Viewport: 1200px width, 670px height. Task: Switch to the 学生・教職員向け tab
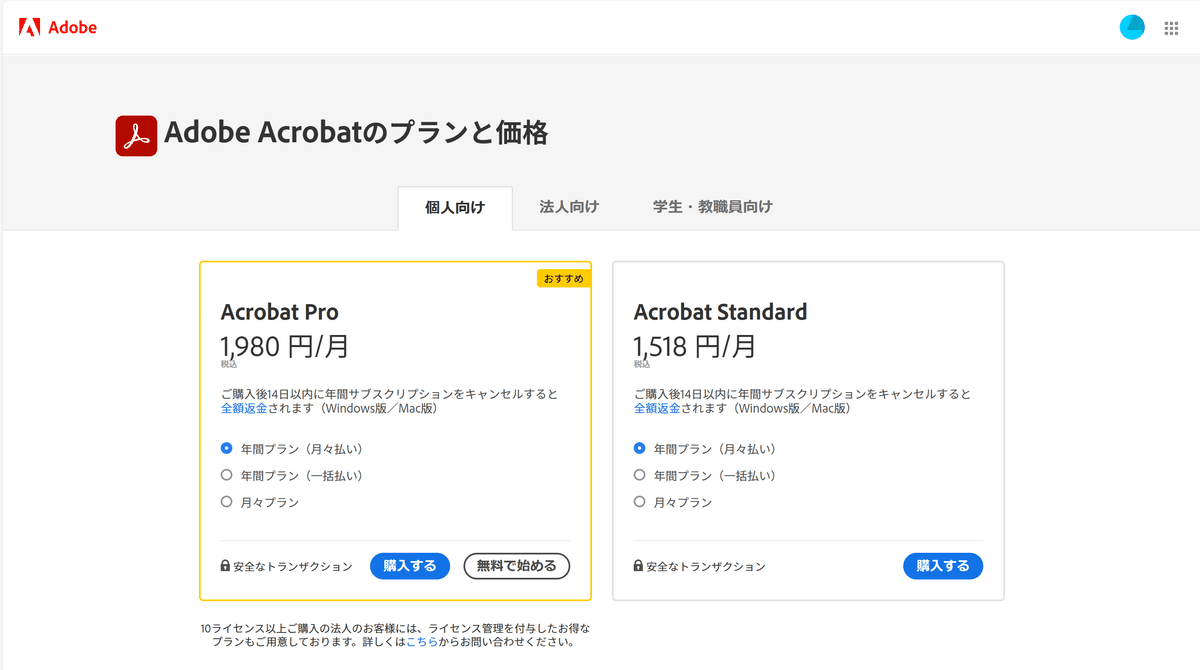(713, 207)
